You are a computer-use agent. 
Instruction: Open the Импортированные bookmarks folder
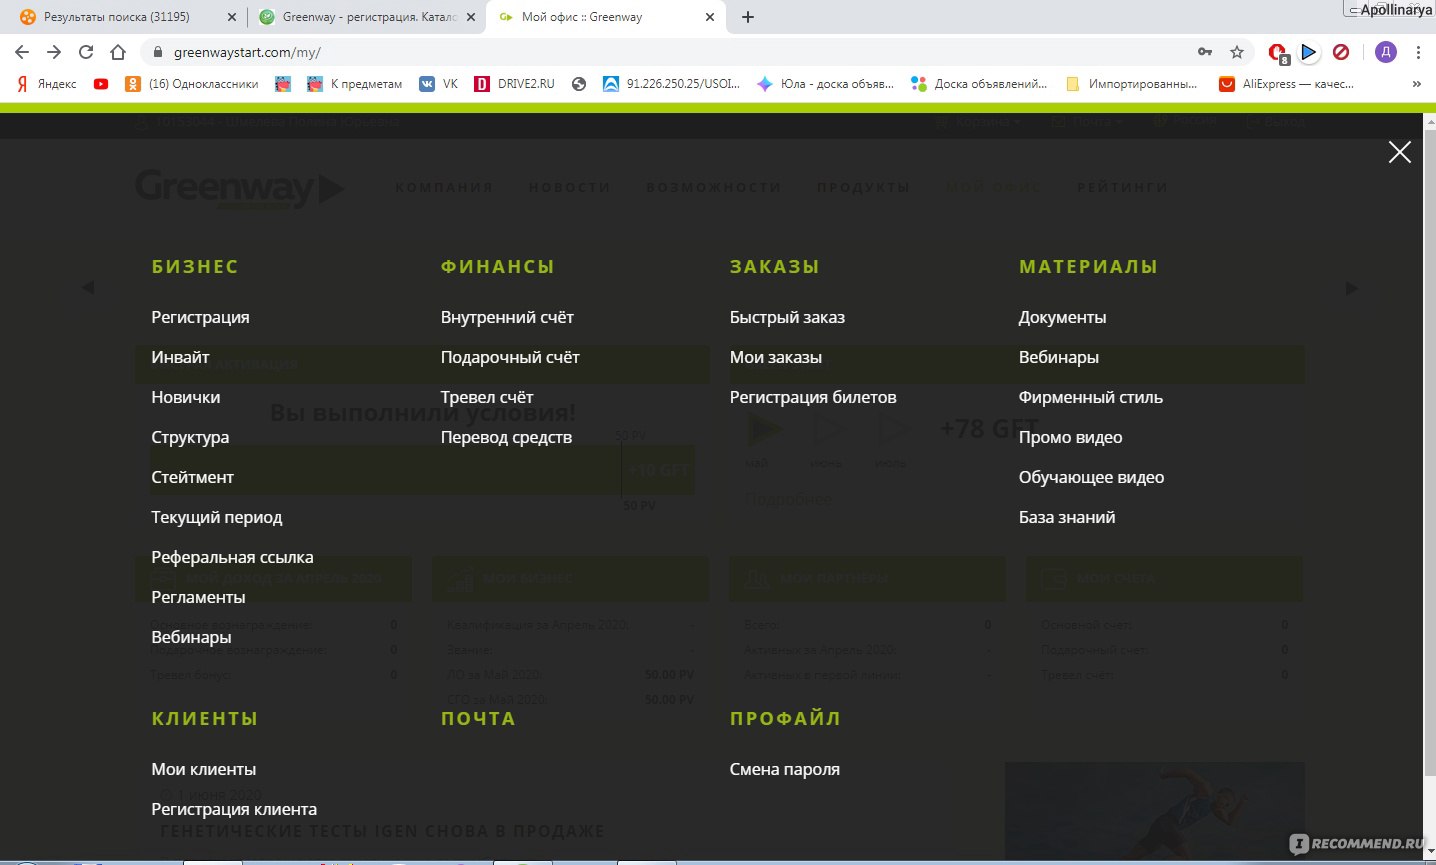[1132, 84]
